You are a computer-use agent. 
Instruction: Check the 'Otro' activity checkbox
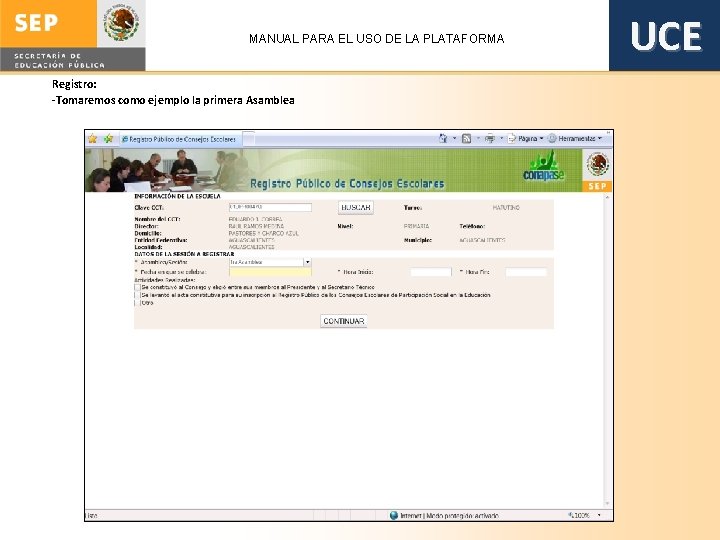coord(137,303)
